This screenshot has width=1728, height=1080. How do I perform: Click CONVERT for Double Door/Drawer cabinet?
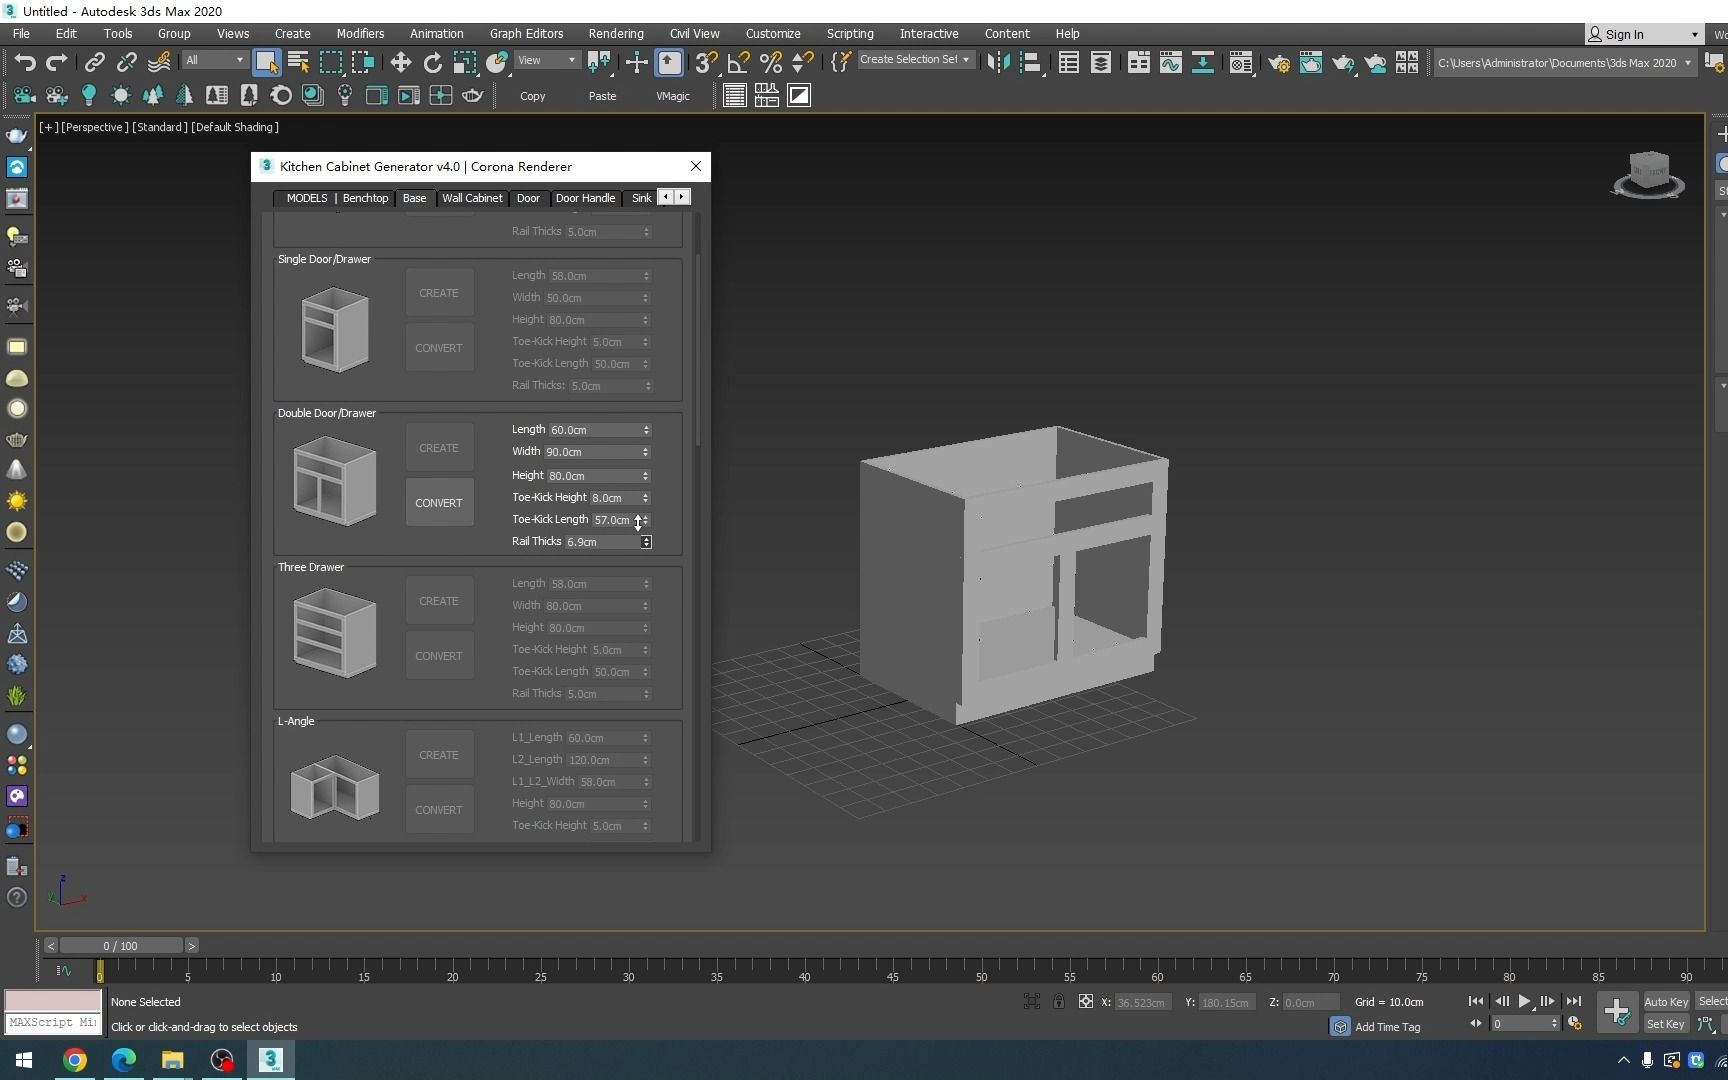[x=439, y=503]
